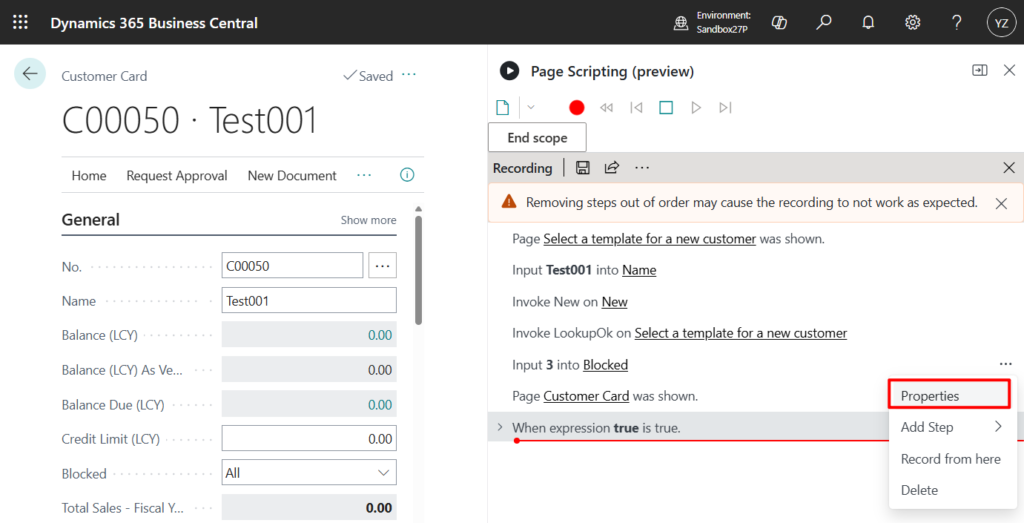Share the recording using the share icon

tap(612, 168)
